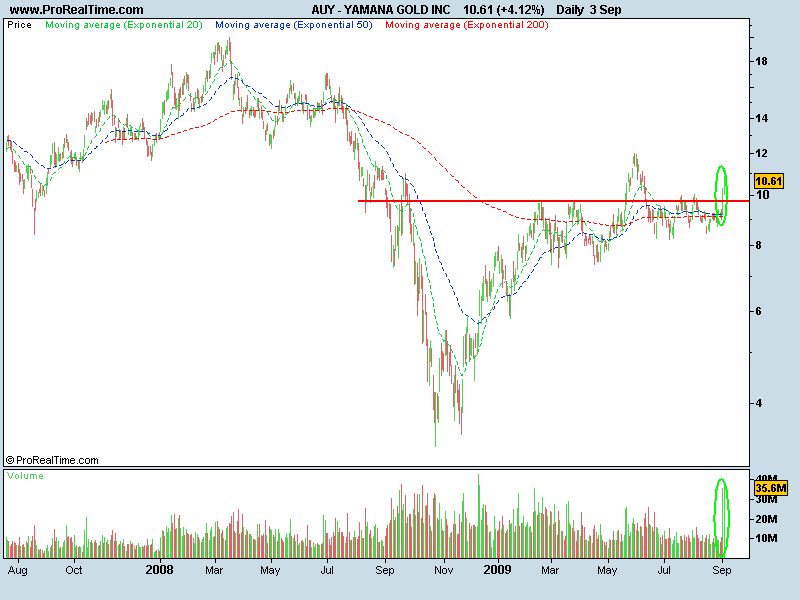Click the yellow 35.6M volume tag
The image size is (800, 600).
(771, 488)
